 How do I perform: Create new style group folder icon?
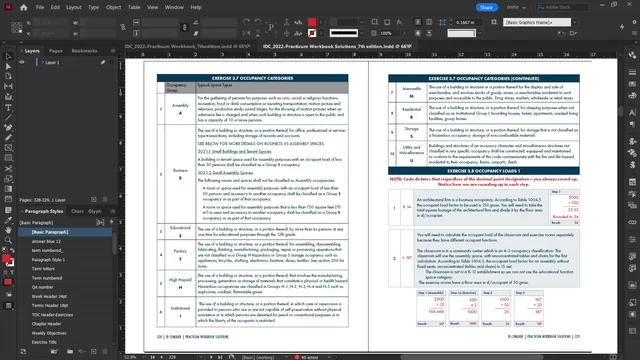coord(70,351)
